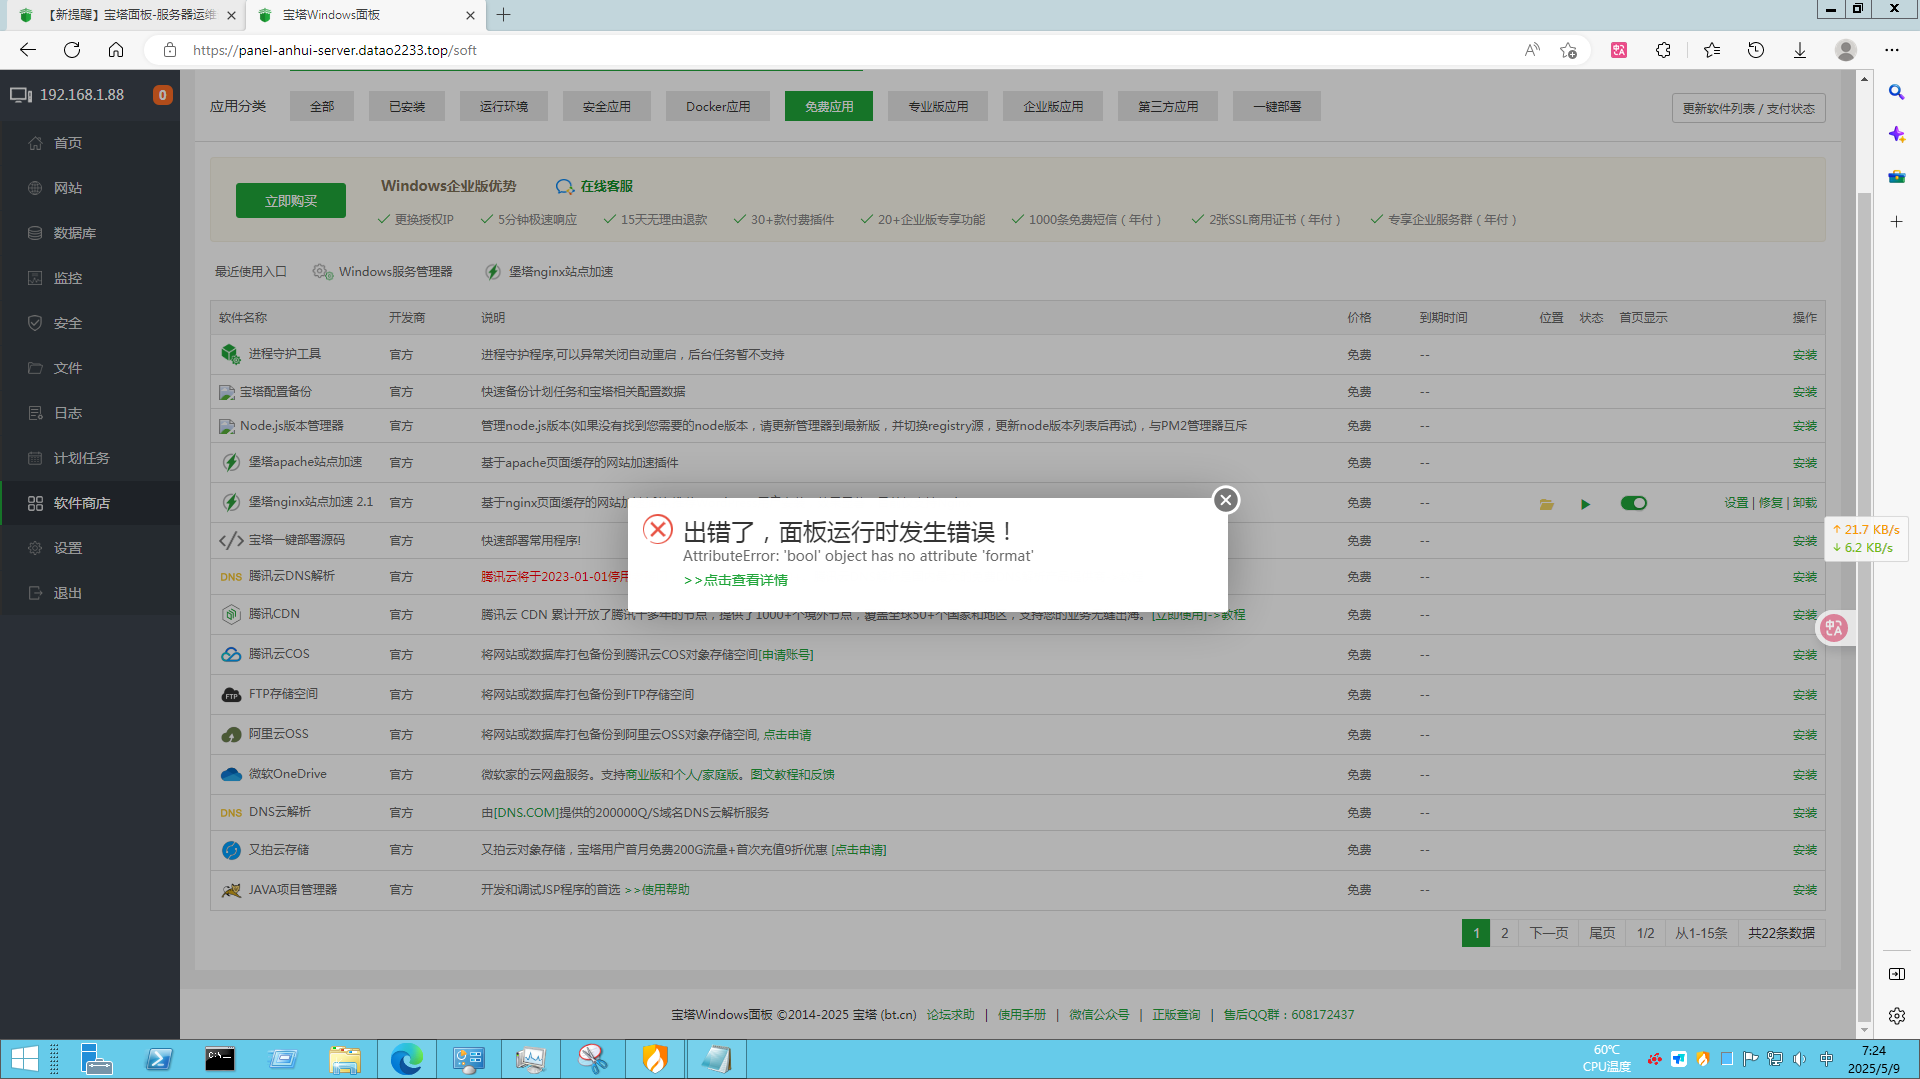Screen dimensions: 1920x1079
Task: Select the 第三方应用 category tab
Action: point(1168,106)
